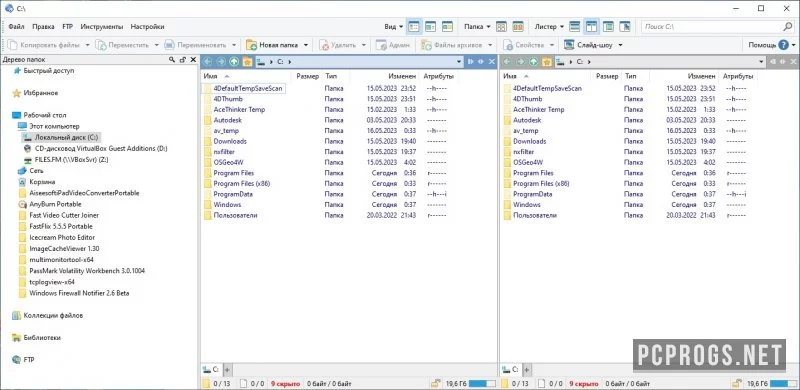Set Lister to single horizontal layout icon
This screenshot has height=390, width=800.
point(575,27)
